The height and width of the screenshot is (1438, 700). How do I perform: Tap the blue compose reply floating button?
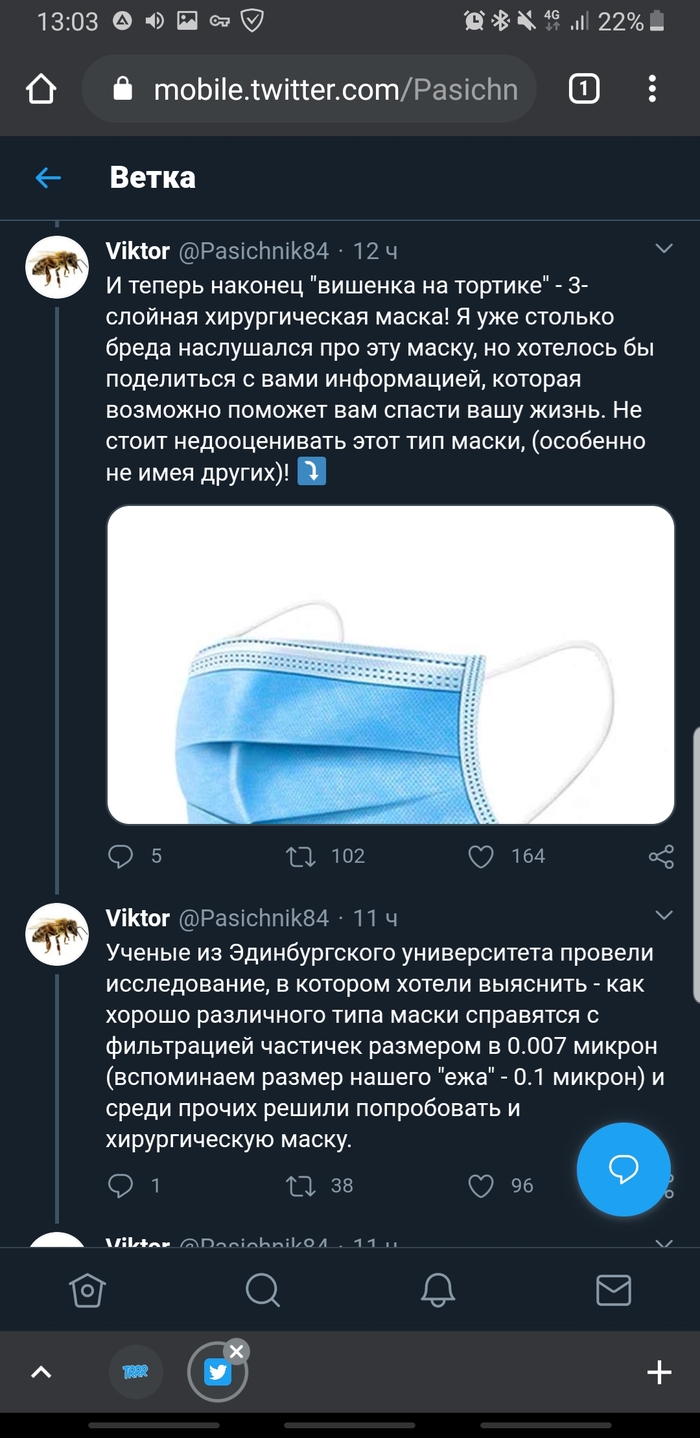[x=623, y=1168]
